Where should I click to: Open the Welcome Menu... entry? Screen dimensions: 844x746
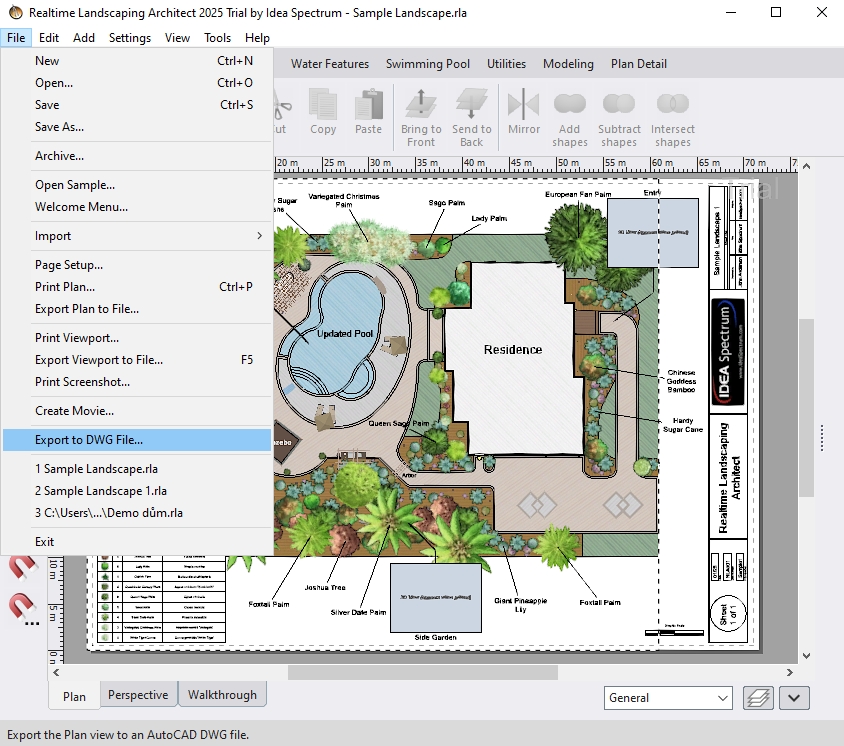tap(137, 207)
